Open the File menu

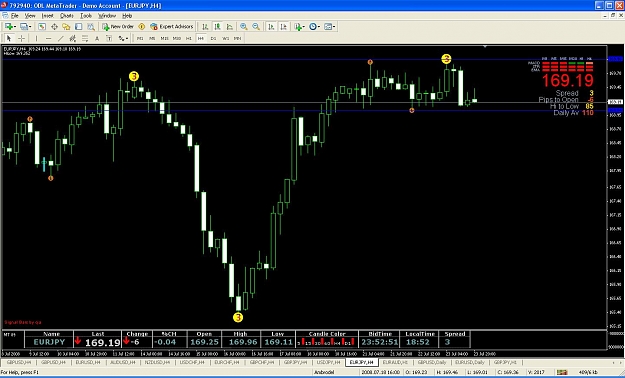tap(15, 16)
